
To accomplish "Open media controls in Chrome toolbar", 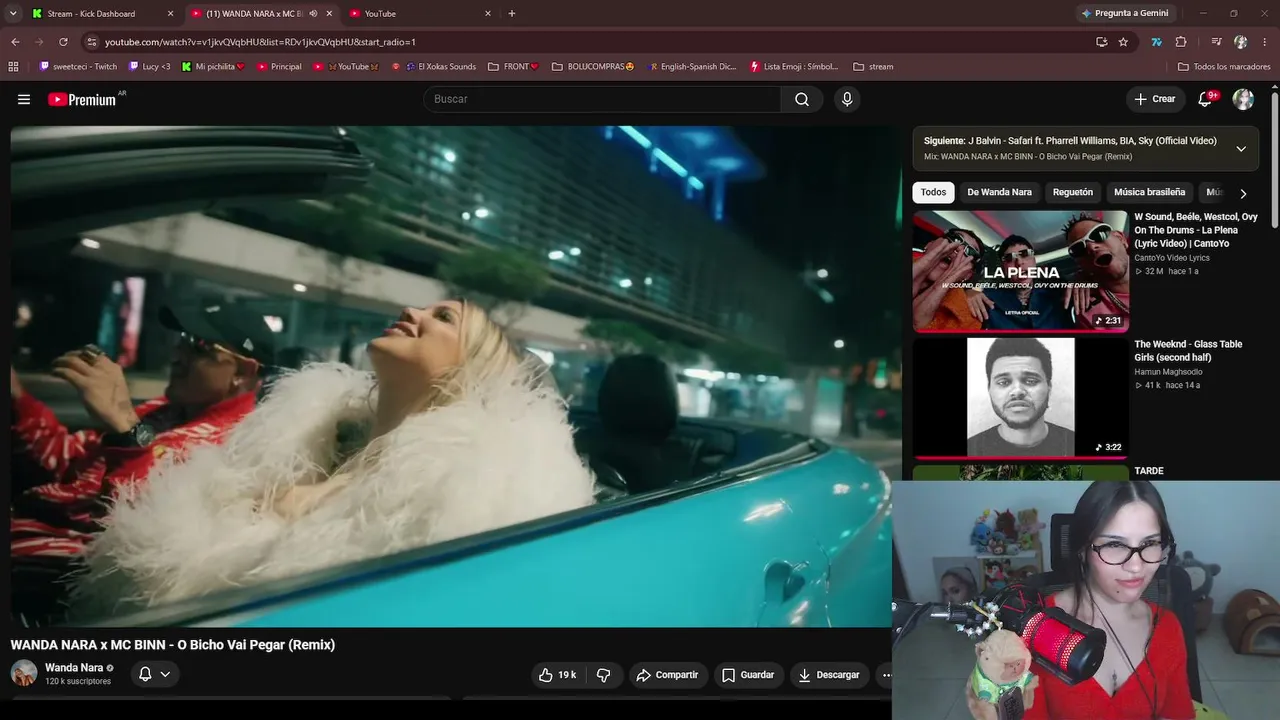I will click(x=1216, y=42).
